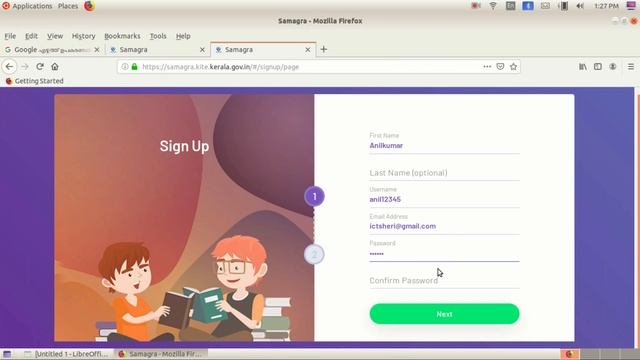
Task: Open the Firefox library icon
Action: click(x=583, y=67)
